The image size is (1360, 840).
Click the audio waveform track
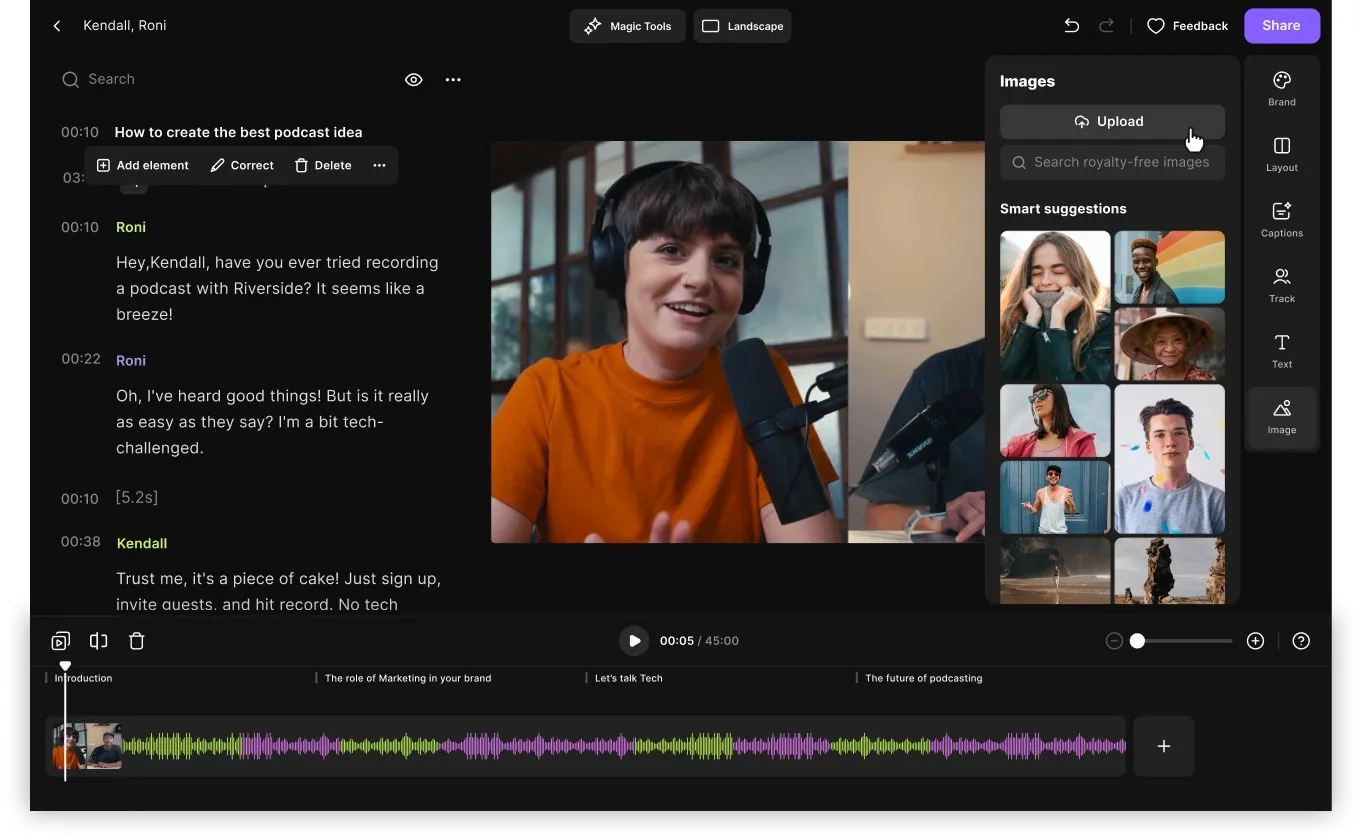pyautogui.click(x=624, y=746)
